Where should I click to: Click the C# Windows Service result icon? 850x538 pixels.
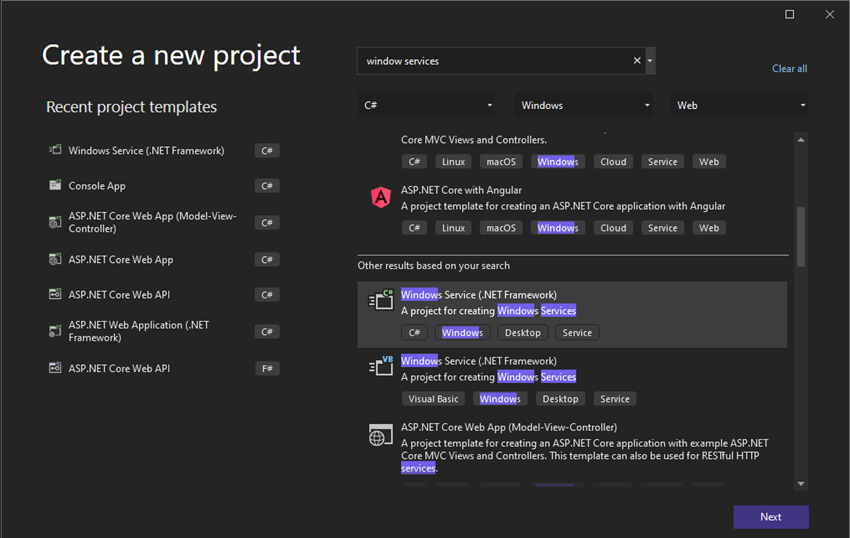point(381,300)
